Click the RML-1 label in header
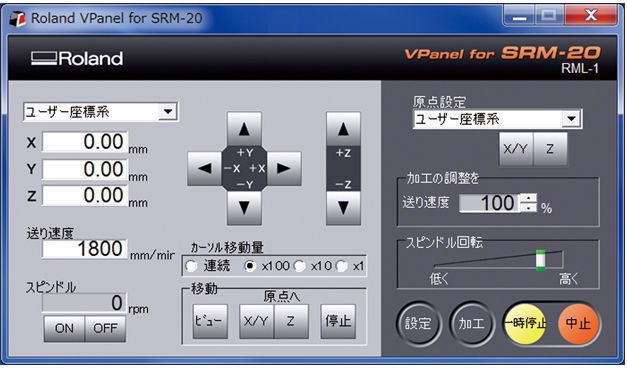Viewport: 627px width, 370px height. coord(580,69)
